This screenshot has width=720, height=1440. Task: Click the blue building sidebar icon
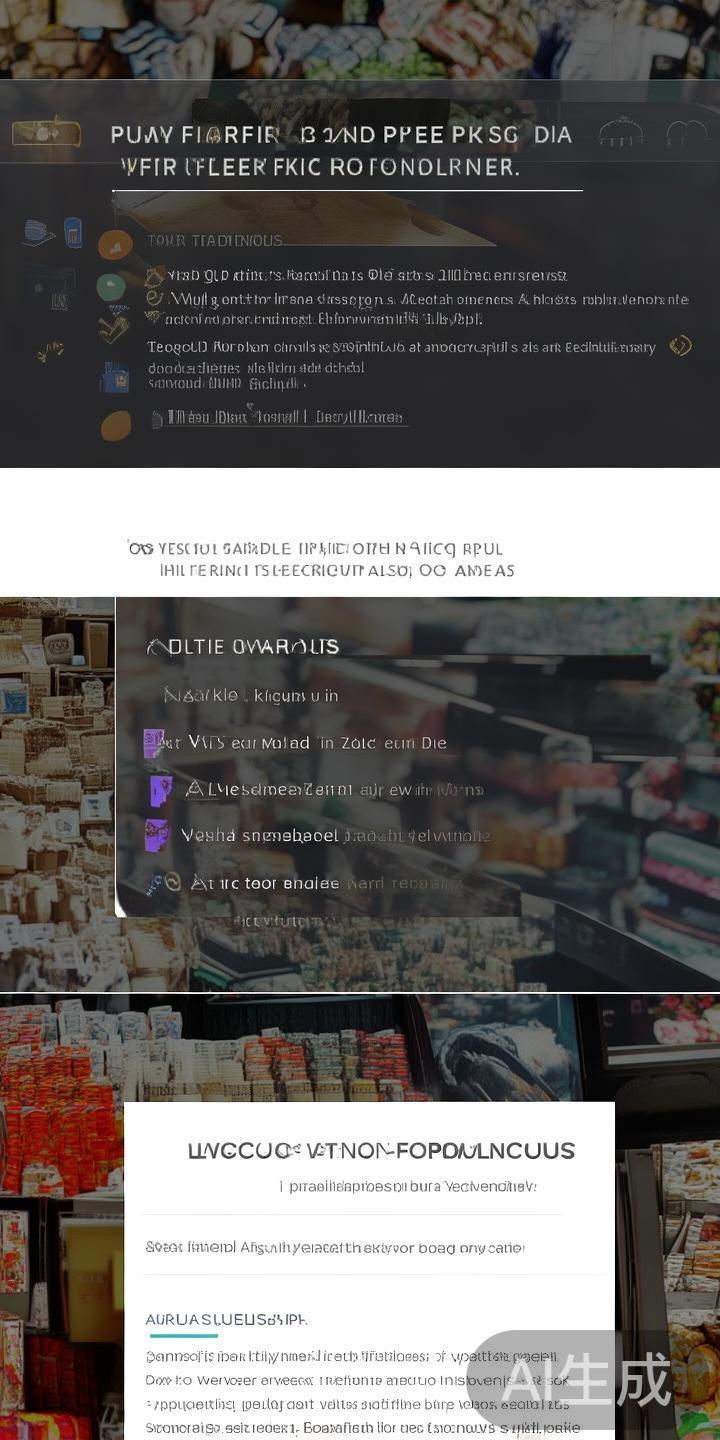tap(115, 377)
